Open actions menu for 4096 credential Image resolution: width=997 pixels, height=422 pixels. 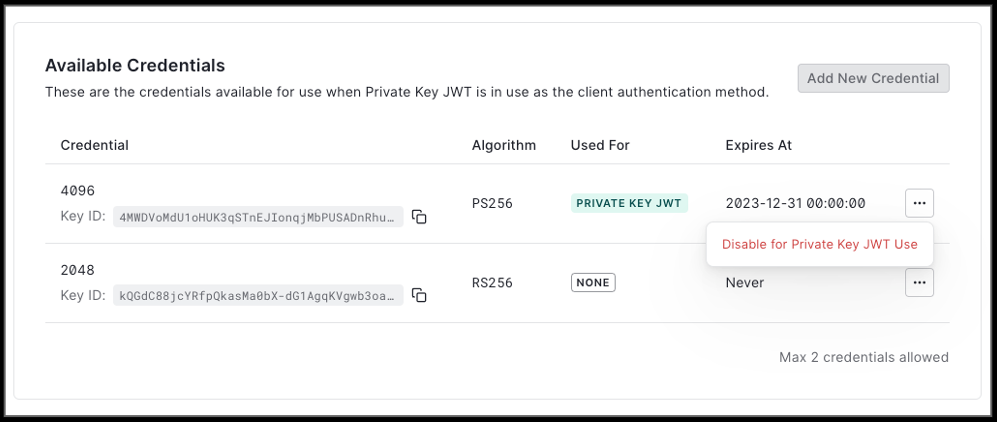(x=919, y=203)
